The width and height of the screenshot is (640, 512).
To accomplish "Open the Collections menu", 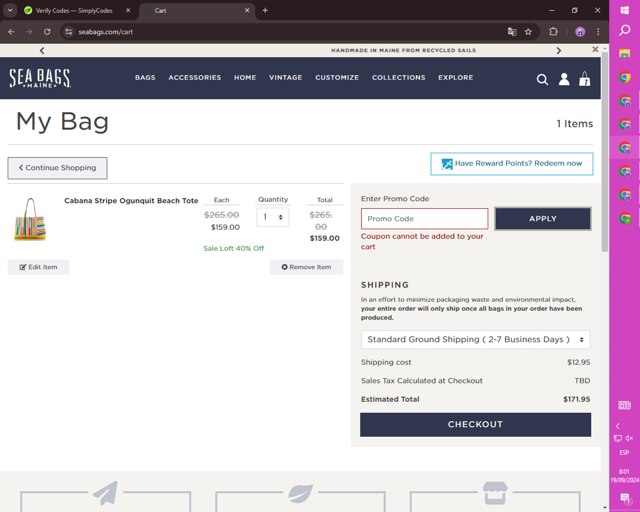I will [x=398, y=78].
